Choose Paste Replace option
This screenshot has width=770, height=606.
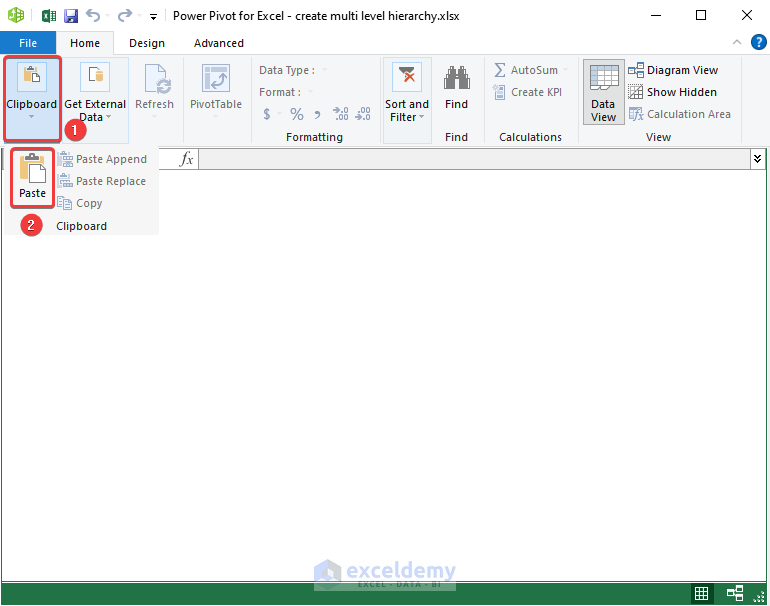(102, 181)
